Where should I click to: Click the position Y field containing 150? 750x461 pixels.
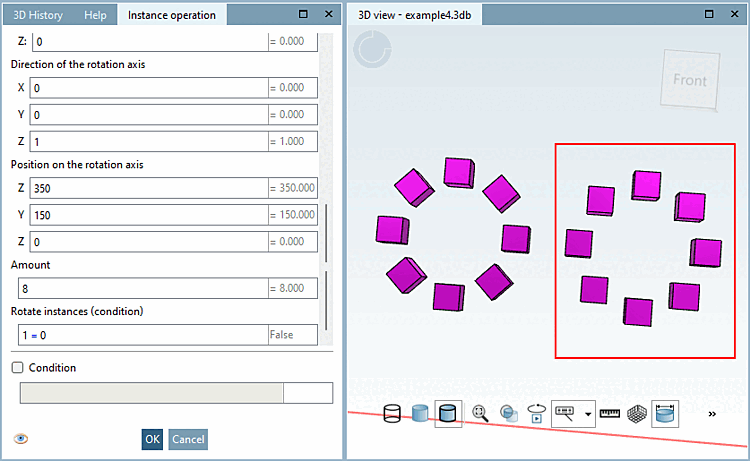(x=149, y=215)
